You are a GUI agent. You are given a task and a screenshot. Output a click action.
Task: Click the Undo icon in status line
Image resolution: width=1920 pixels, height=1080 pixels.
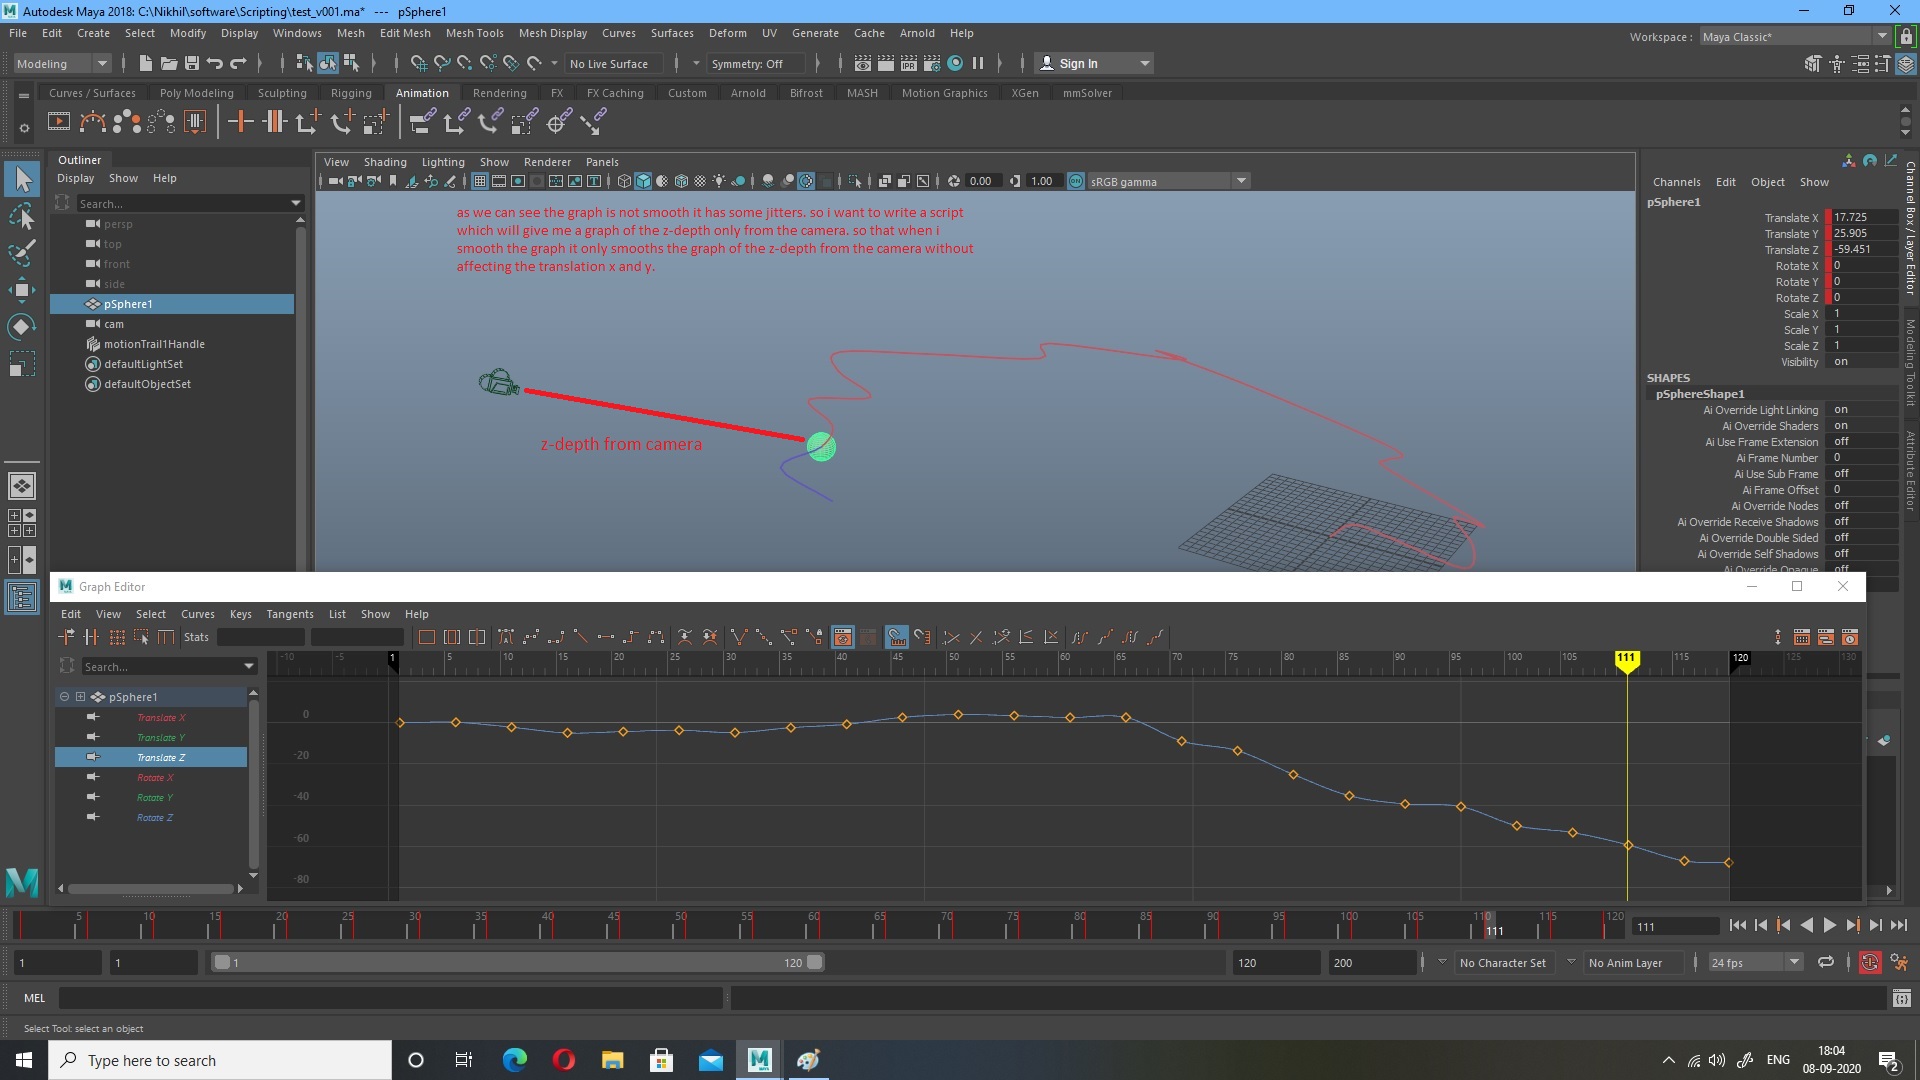[215, 63]
